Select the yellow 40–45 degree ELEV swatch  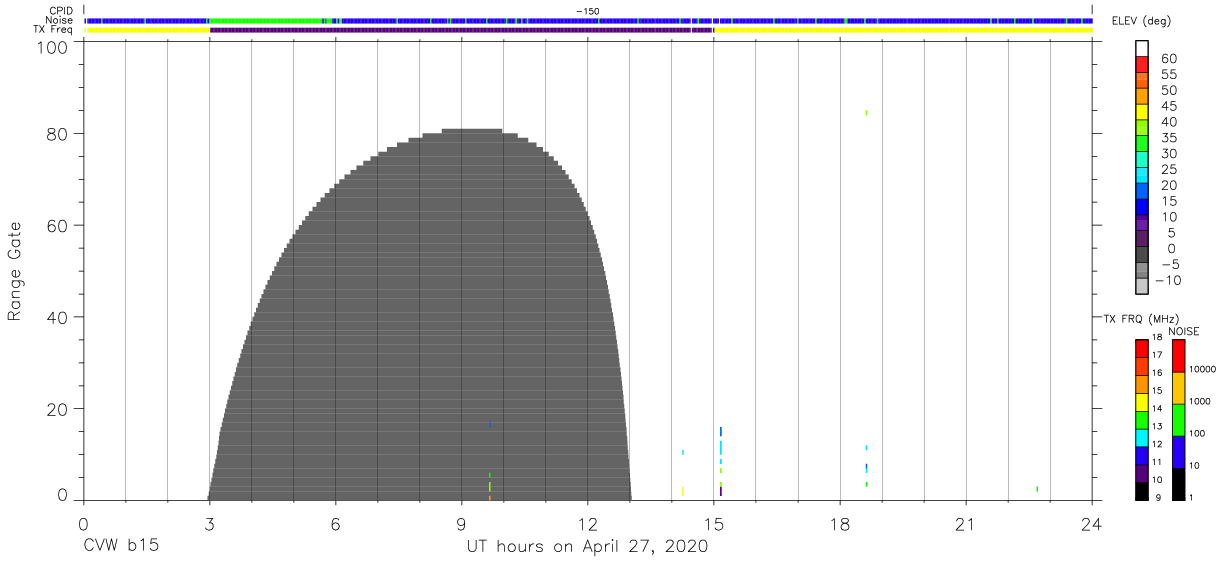coord(1142,113)
